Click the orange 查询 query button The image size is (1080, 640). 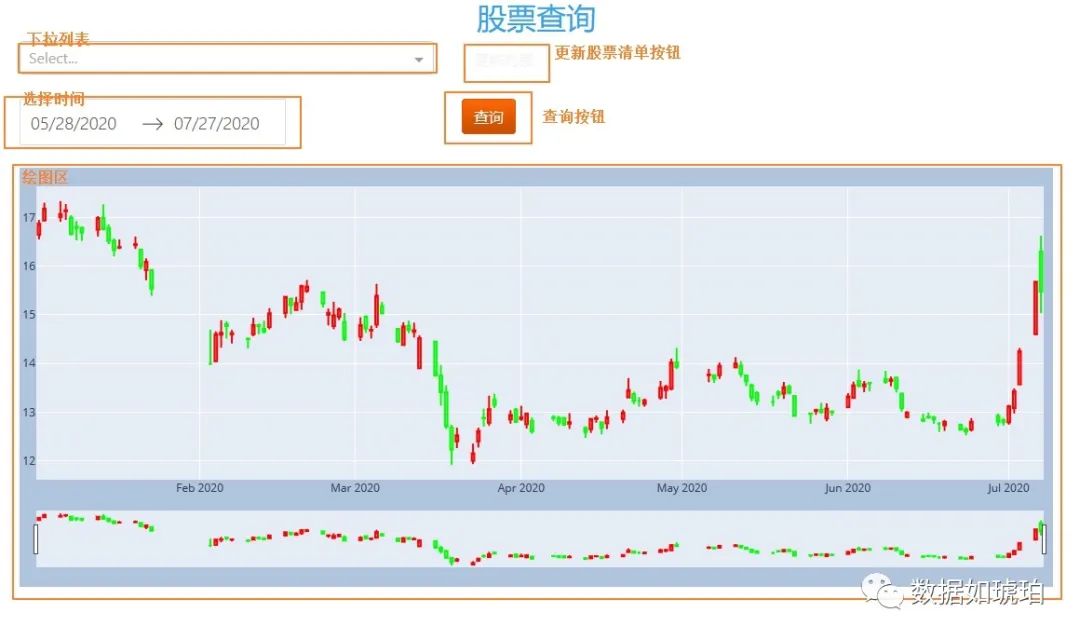coord(488,117)
